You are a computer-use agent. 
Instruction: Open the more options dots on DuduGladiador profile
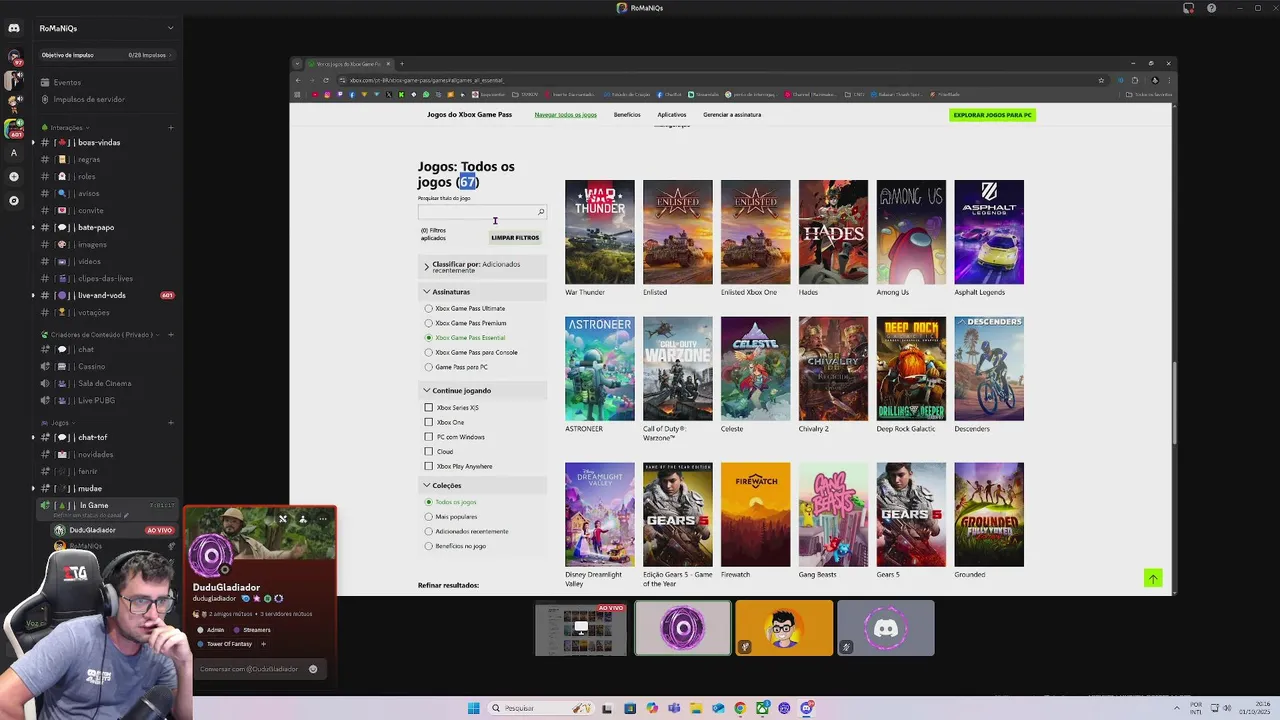pyautogui.click(x=322, y=519)
